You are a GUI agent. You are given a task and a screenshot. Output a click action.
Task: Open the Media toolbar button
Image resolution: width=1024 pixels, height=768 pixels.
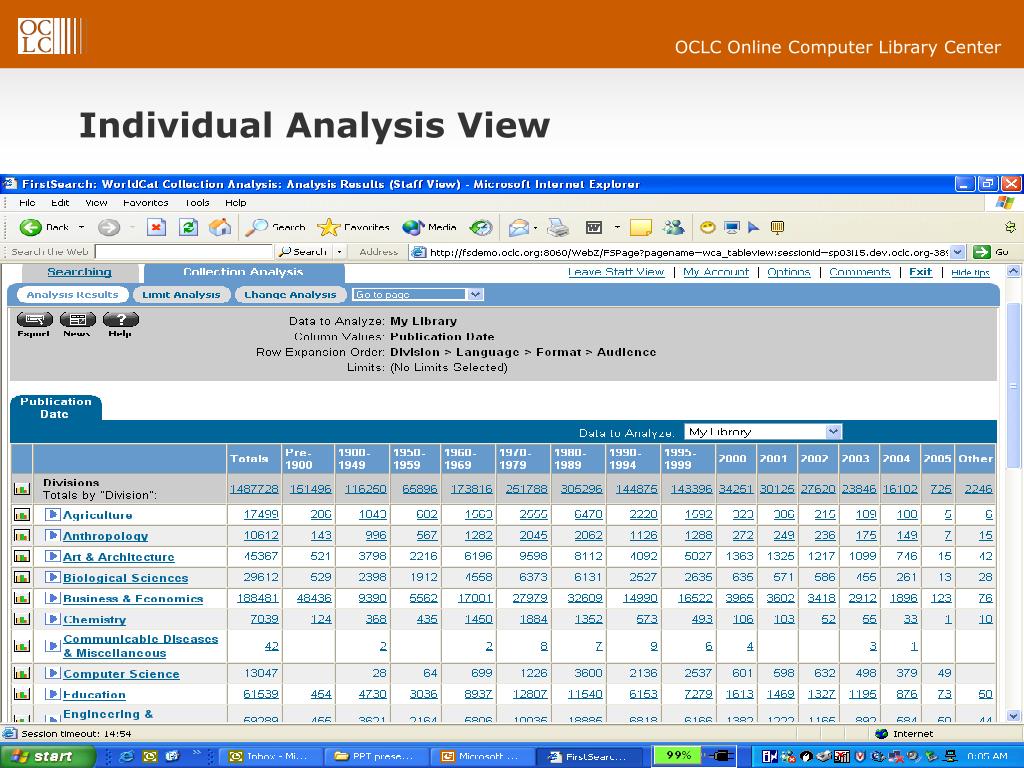point(429,227)
